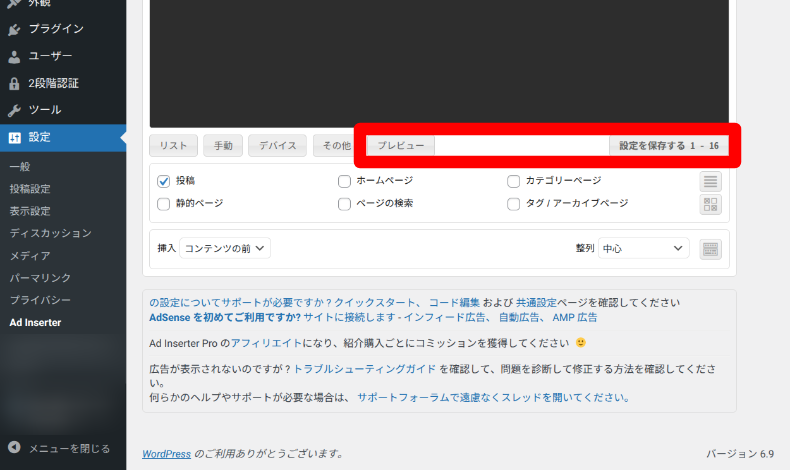Click the lock icon beside 2段階認証
790x470 pixels.
14,84
